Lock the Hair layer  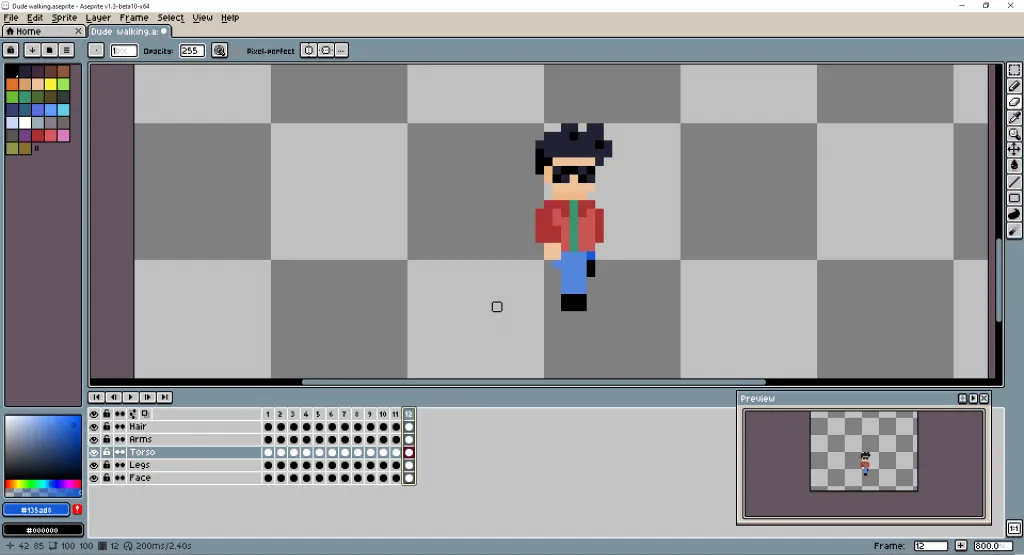(106, 426)
